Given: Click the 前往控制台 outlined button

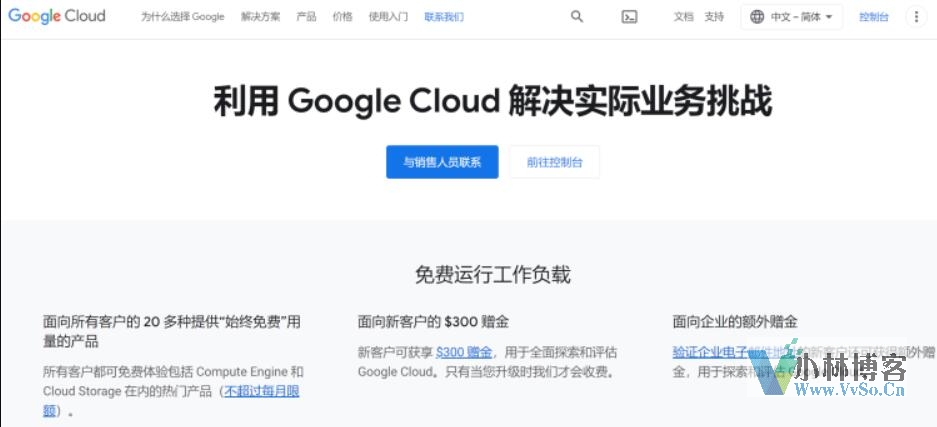Looking at the screenshot, I should coord(555,162).
